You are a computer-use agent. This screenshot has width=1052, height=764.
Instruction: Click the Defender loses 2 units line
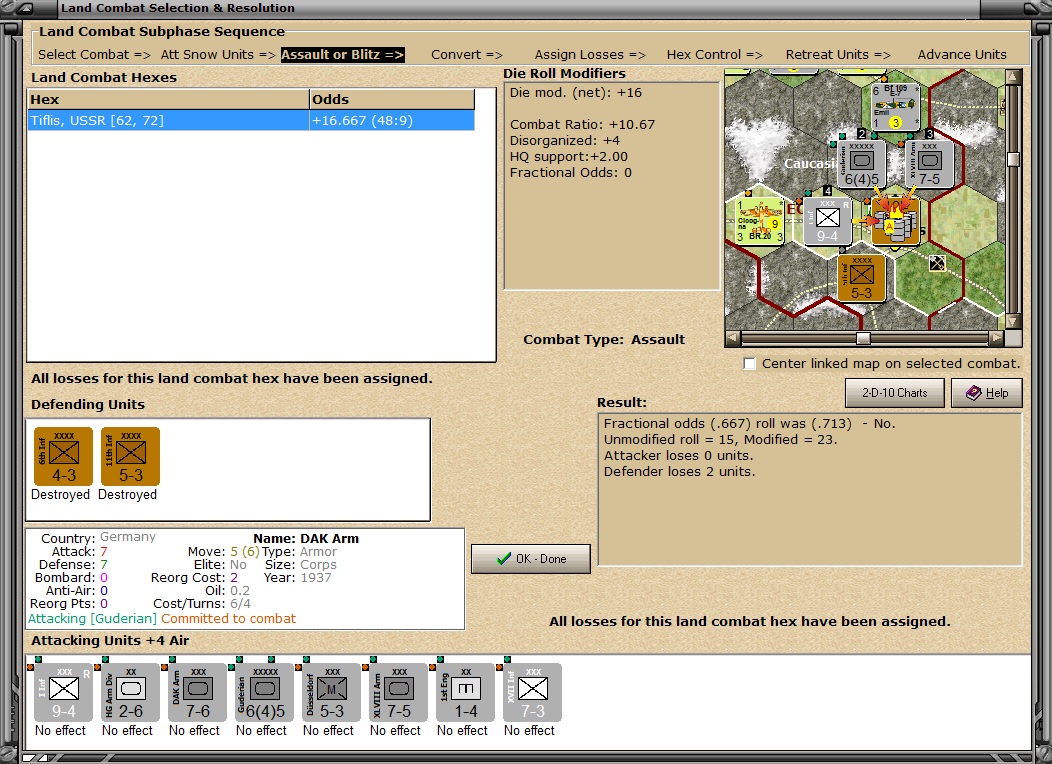(679, 472)
